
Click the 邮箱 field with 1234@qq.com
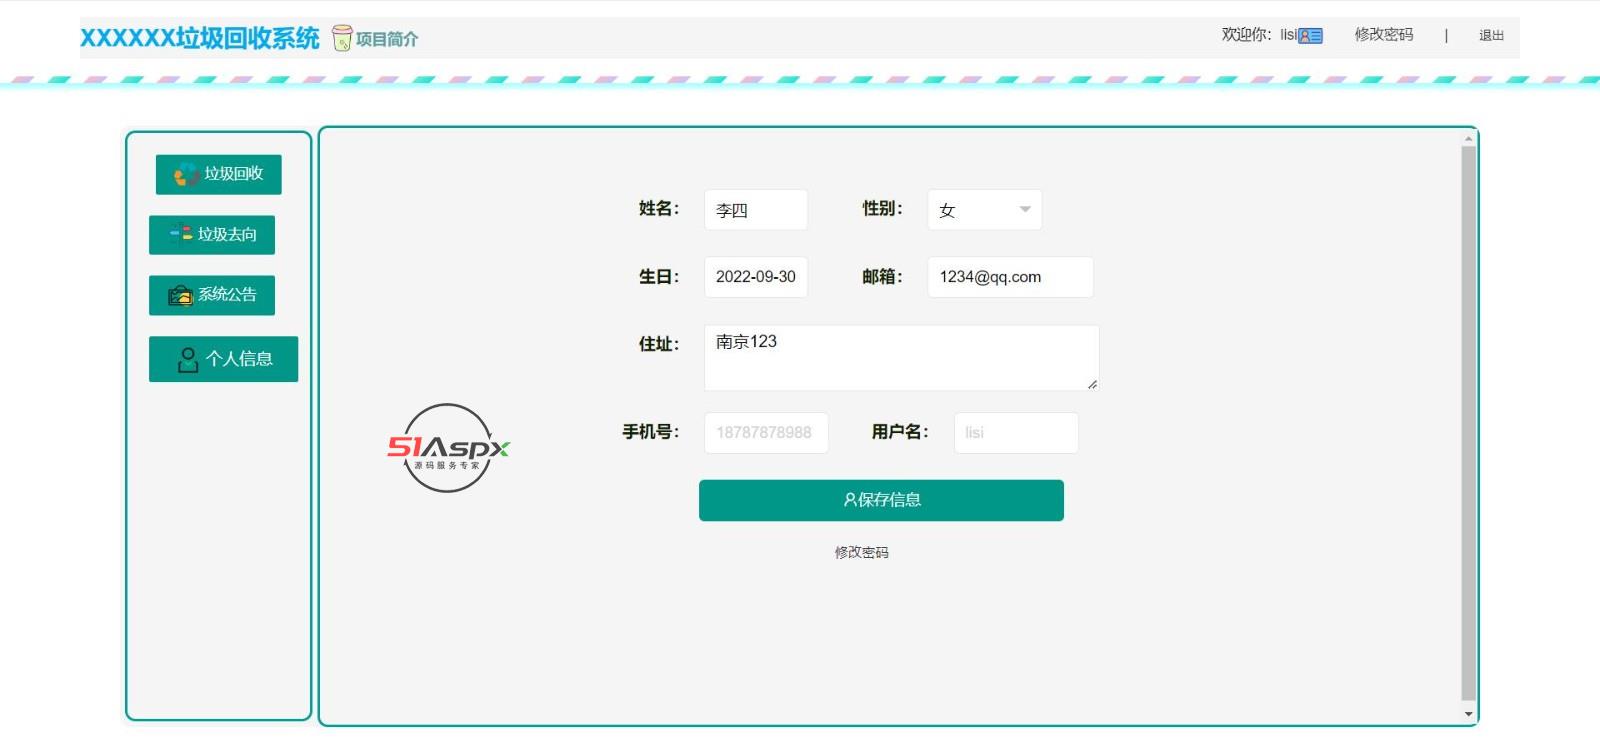[1010, 277]
